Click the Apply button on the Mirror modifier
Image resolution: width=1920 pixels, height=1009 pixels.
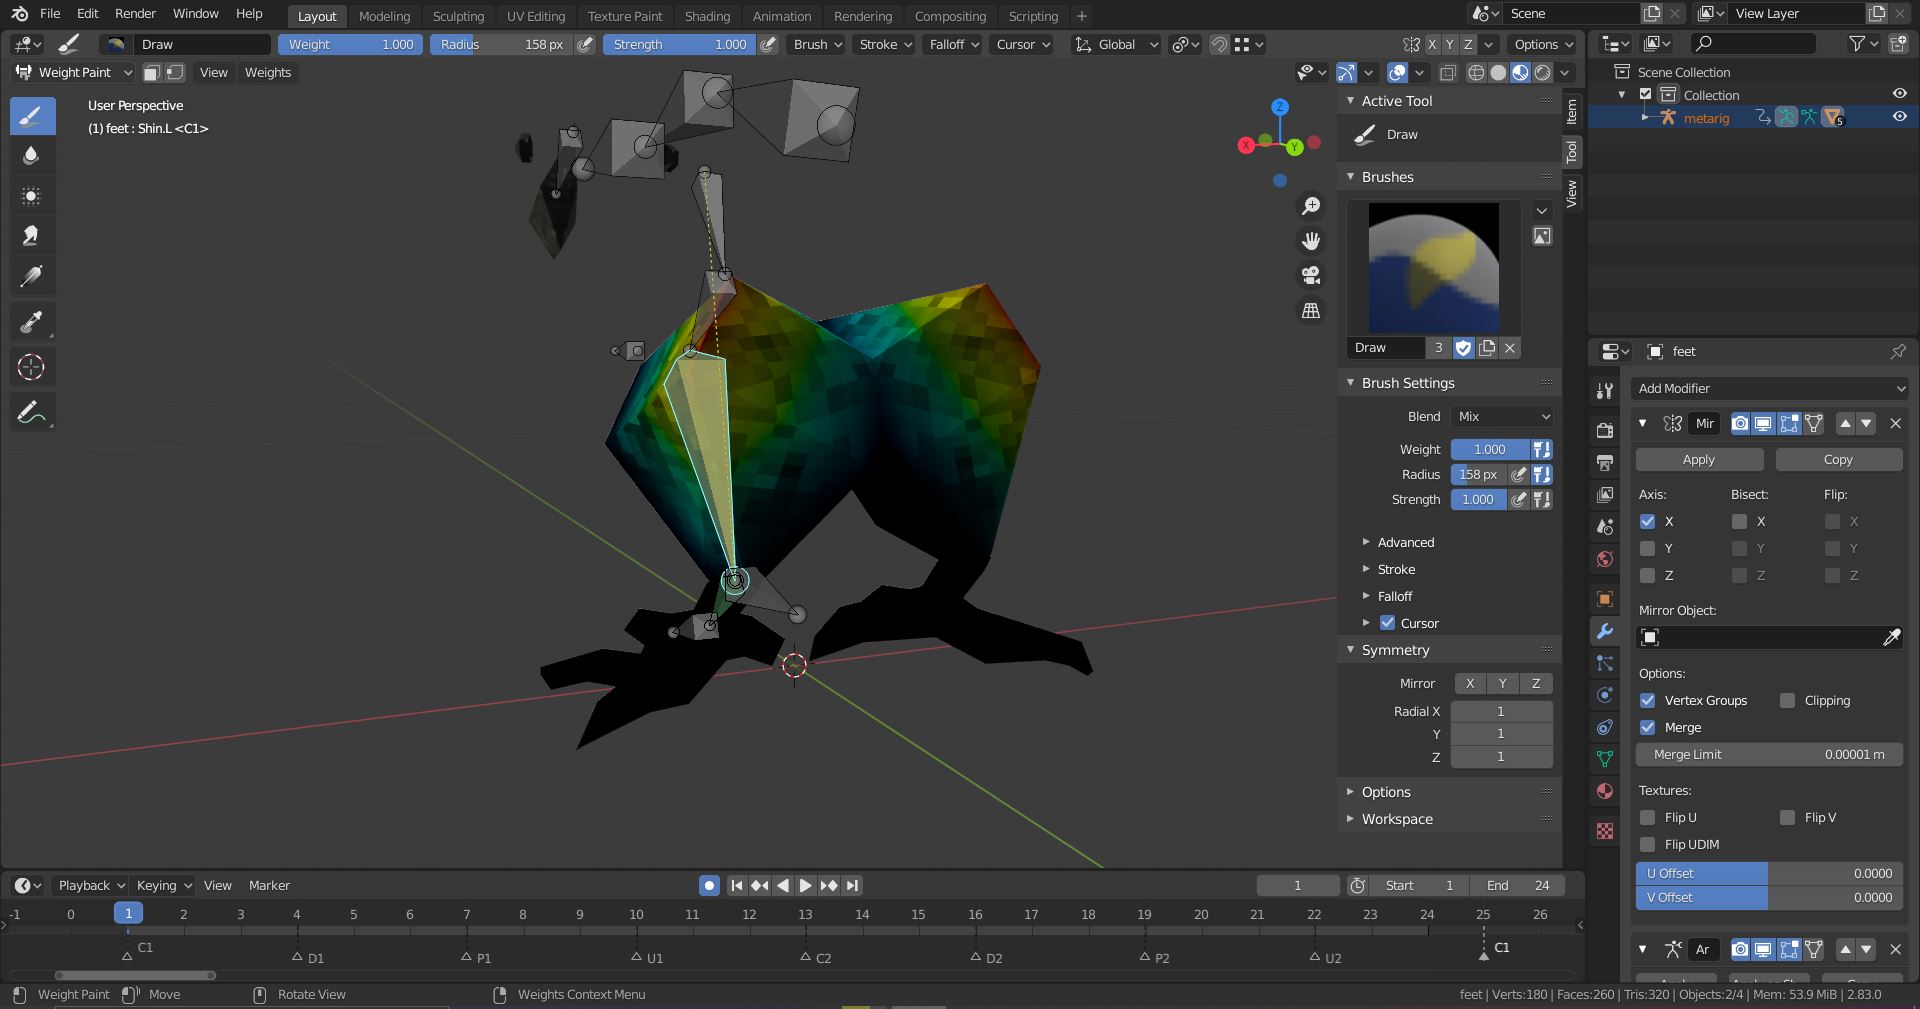[x=1698, y=459]
